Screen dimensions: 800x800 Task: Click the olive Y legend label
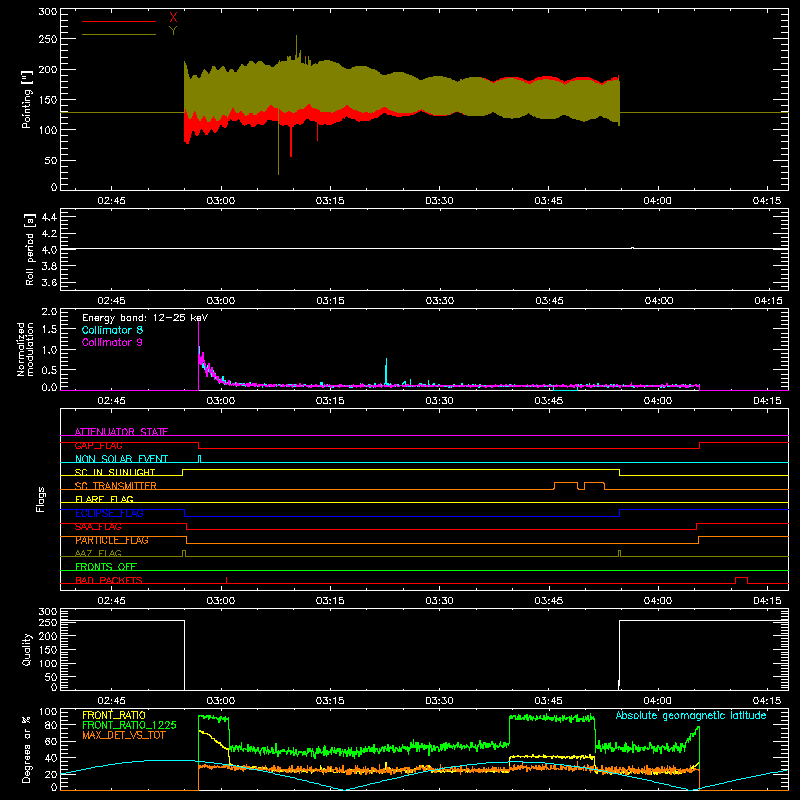coord(173,31)
